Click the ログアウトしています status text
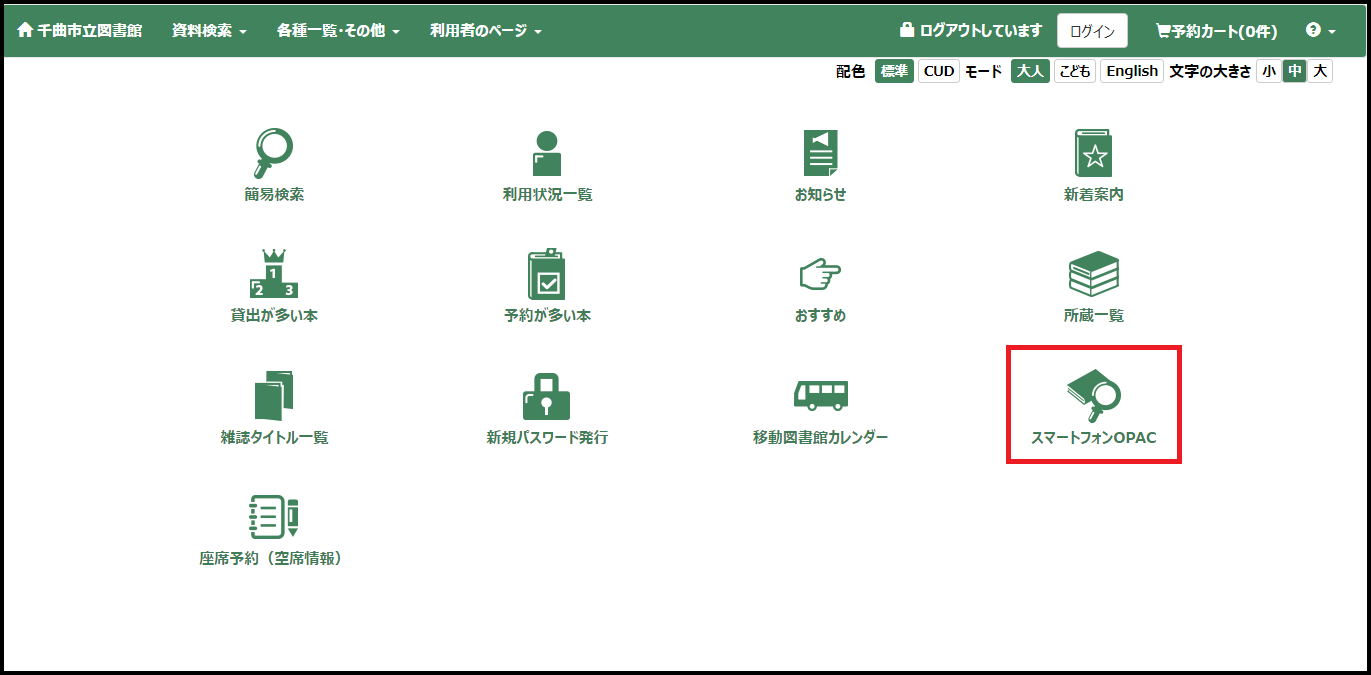Image resolution: width=1371 pixels, height=675 pixels. pyautogui.click(x=981, y=31)
